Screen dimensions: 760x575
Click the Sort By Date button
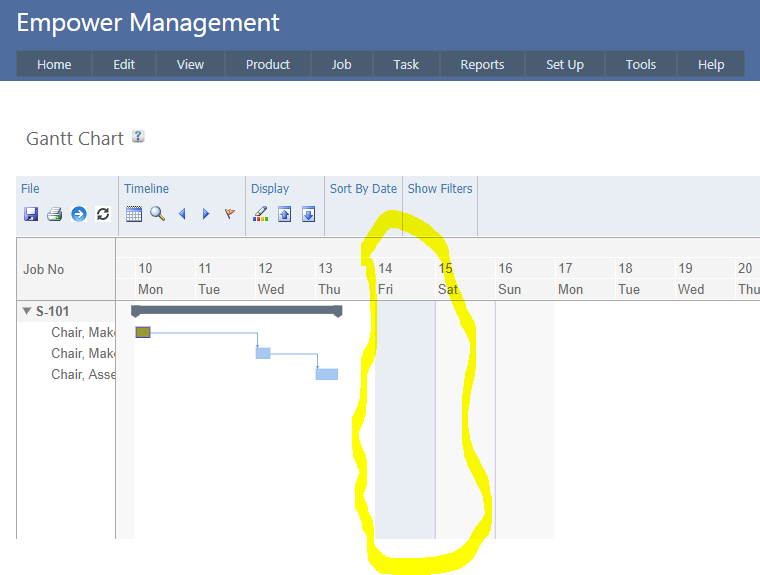click(x=363, y=188)
